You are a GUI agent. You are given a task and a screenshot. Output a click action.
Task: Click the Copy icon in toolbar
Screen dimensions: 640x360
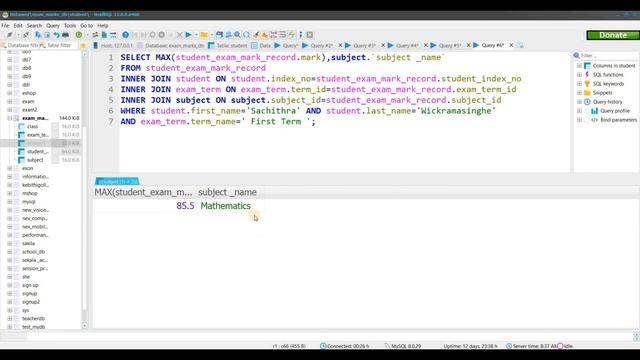38,35
